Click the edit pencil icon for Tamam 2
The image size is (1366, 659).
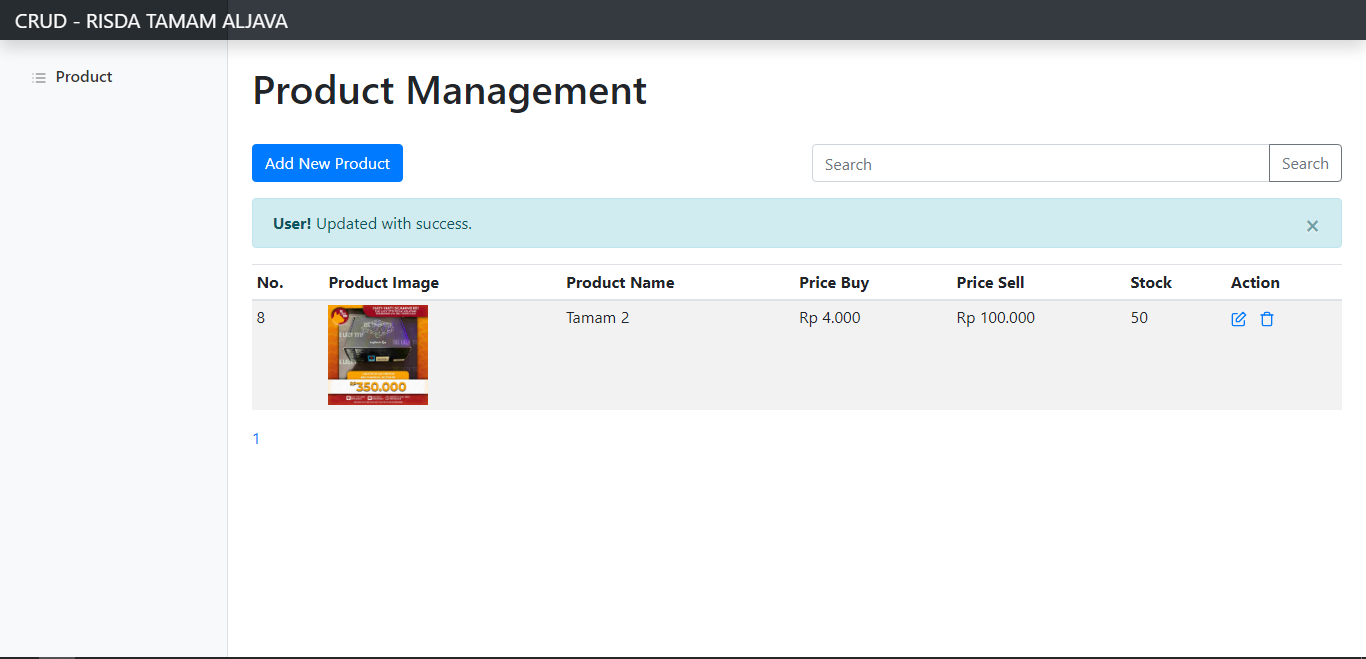(x=1238, y=319)
